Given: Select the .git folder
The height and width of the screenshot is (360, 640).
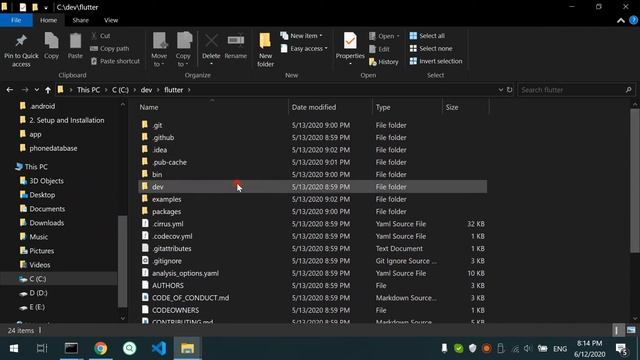Looking at the screenshot, I should pyautogui.click(x=312, y=125).
